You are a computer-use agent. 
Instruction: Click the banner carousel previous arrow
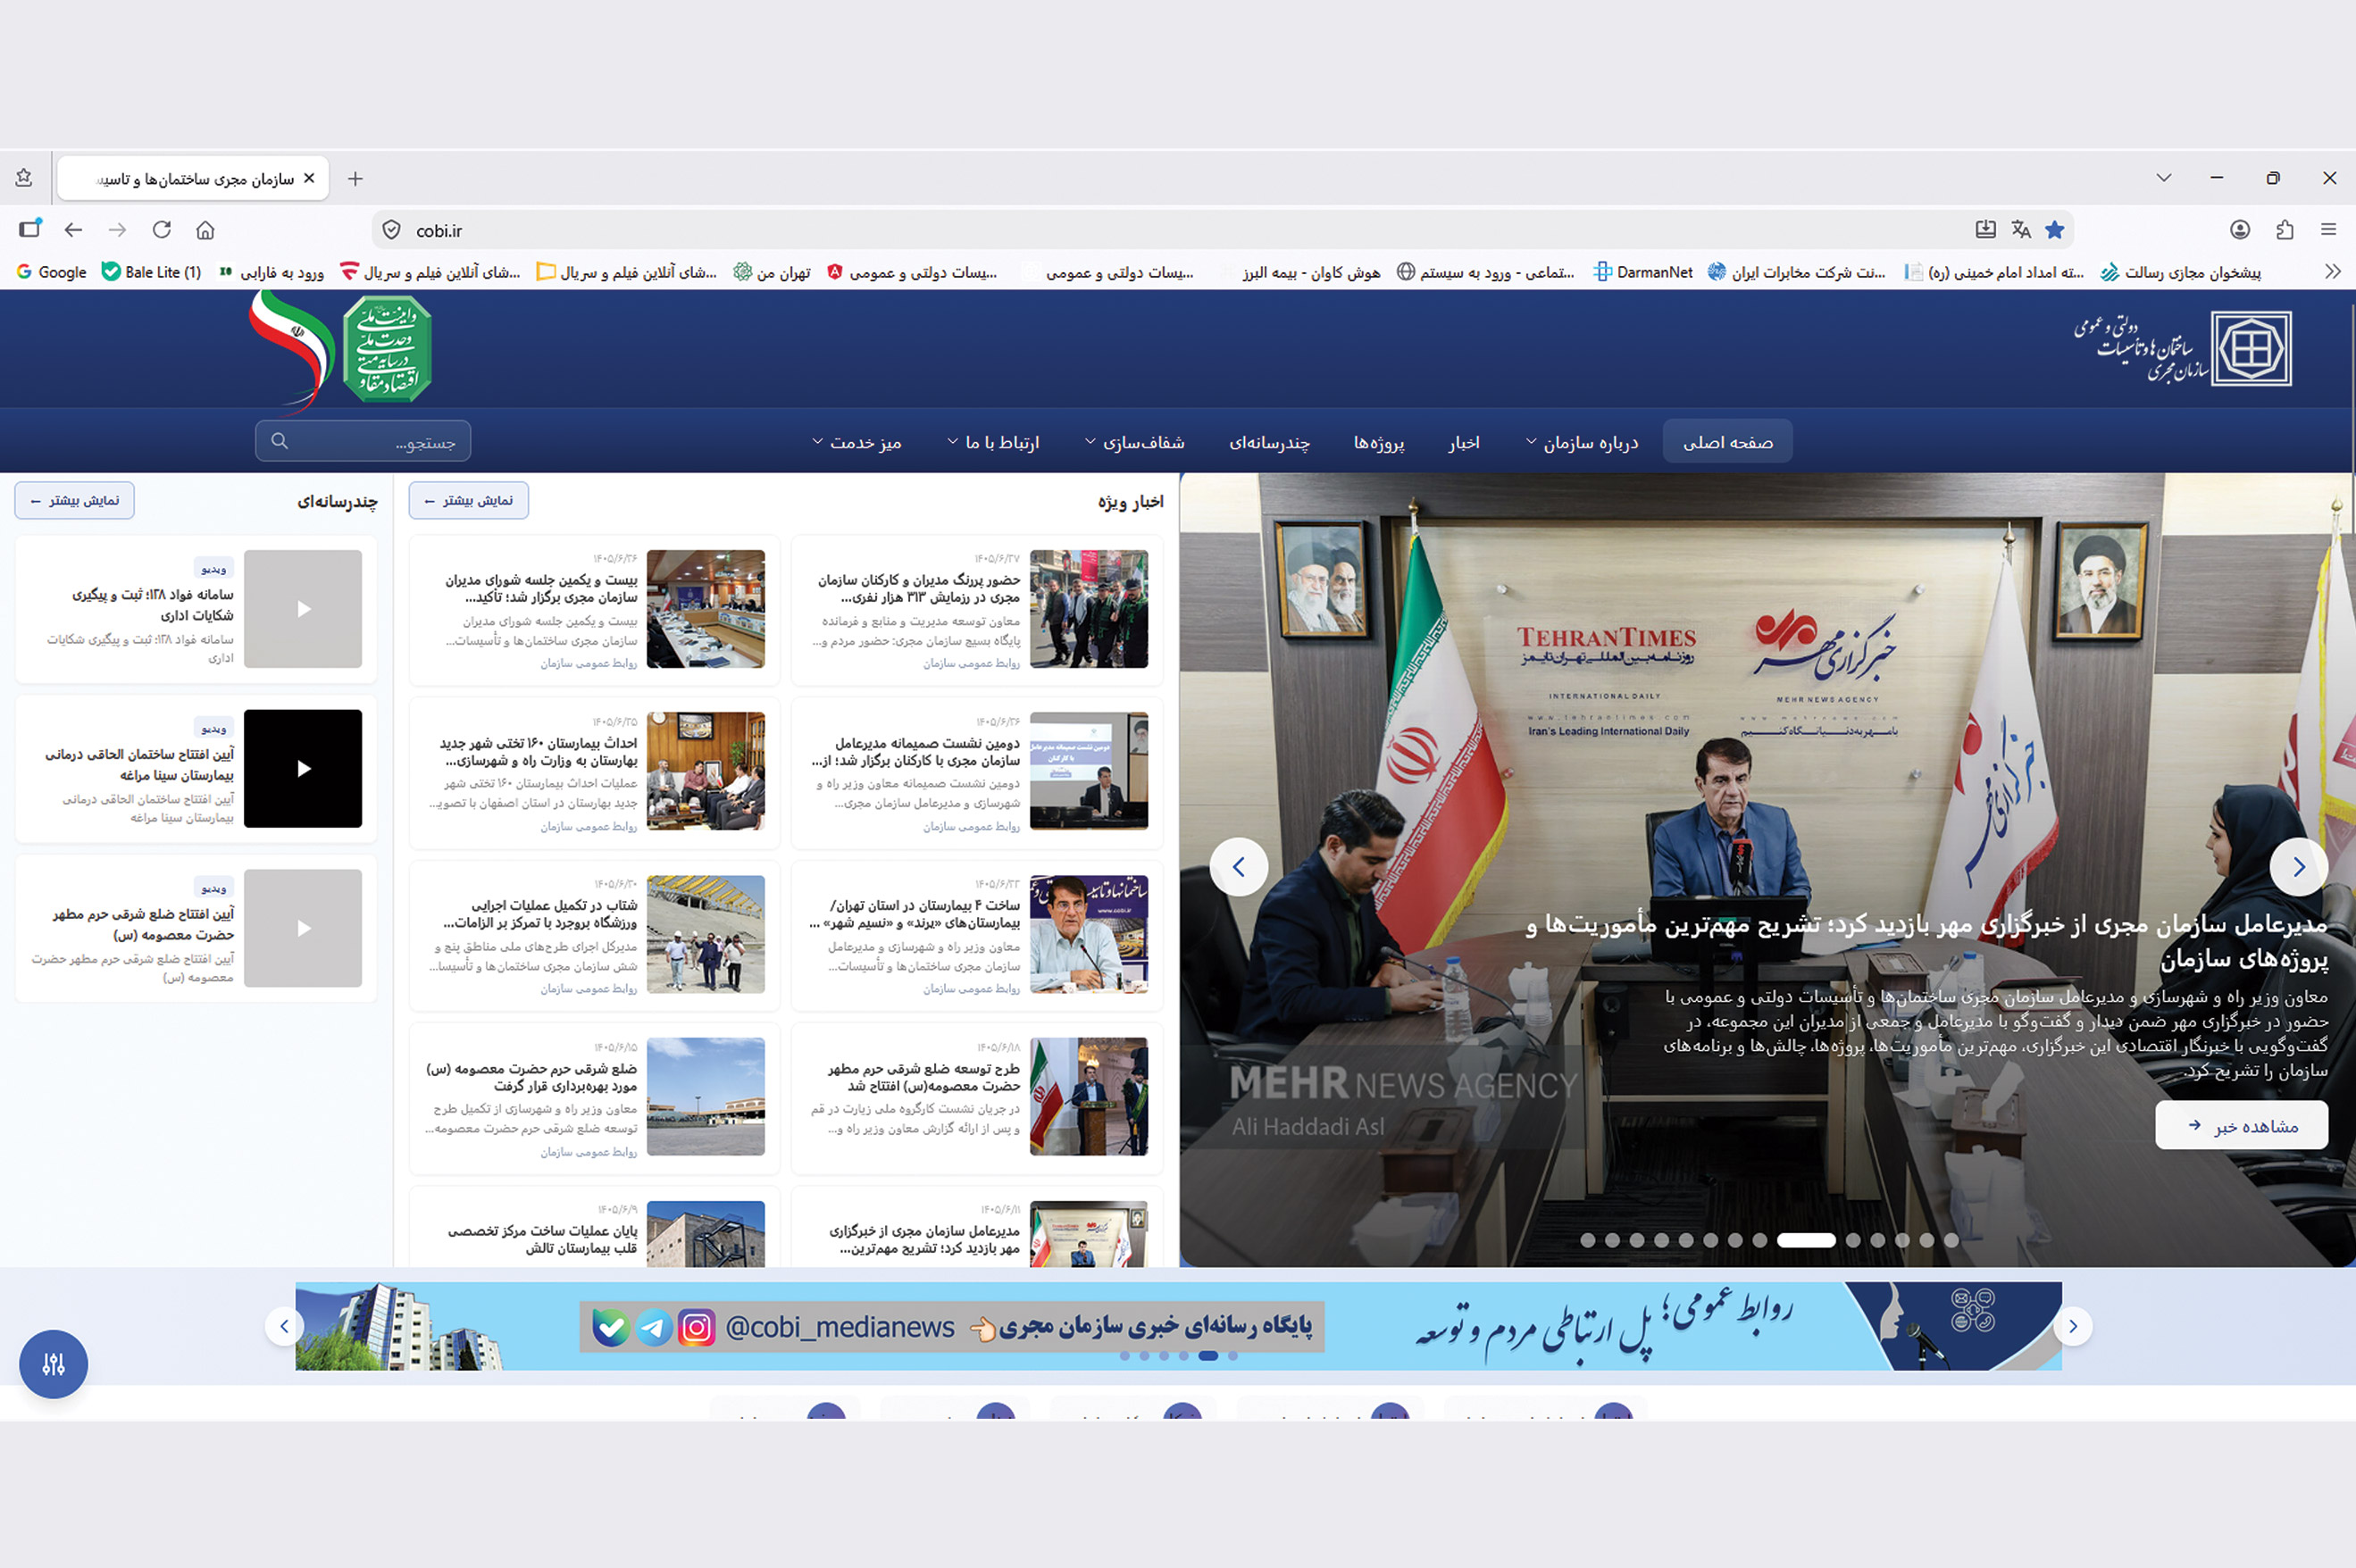284,1326
